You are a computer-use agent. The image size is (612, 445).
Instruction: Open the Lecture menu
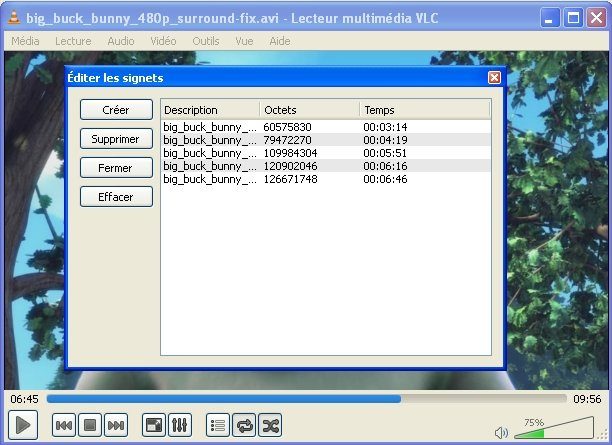point(73,41)
